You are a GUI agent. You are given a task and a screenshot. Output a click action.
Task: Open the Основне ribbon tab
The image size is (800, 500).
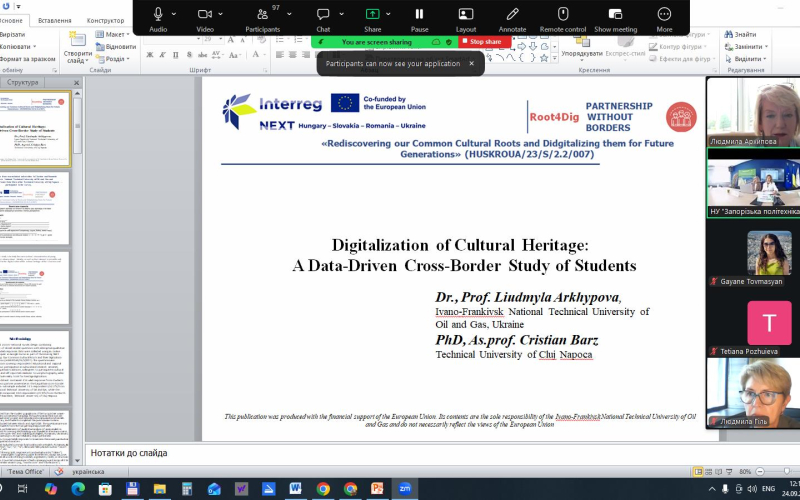tap(11, 20)
